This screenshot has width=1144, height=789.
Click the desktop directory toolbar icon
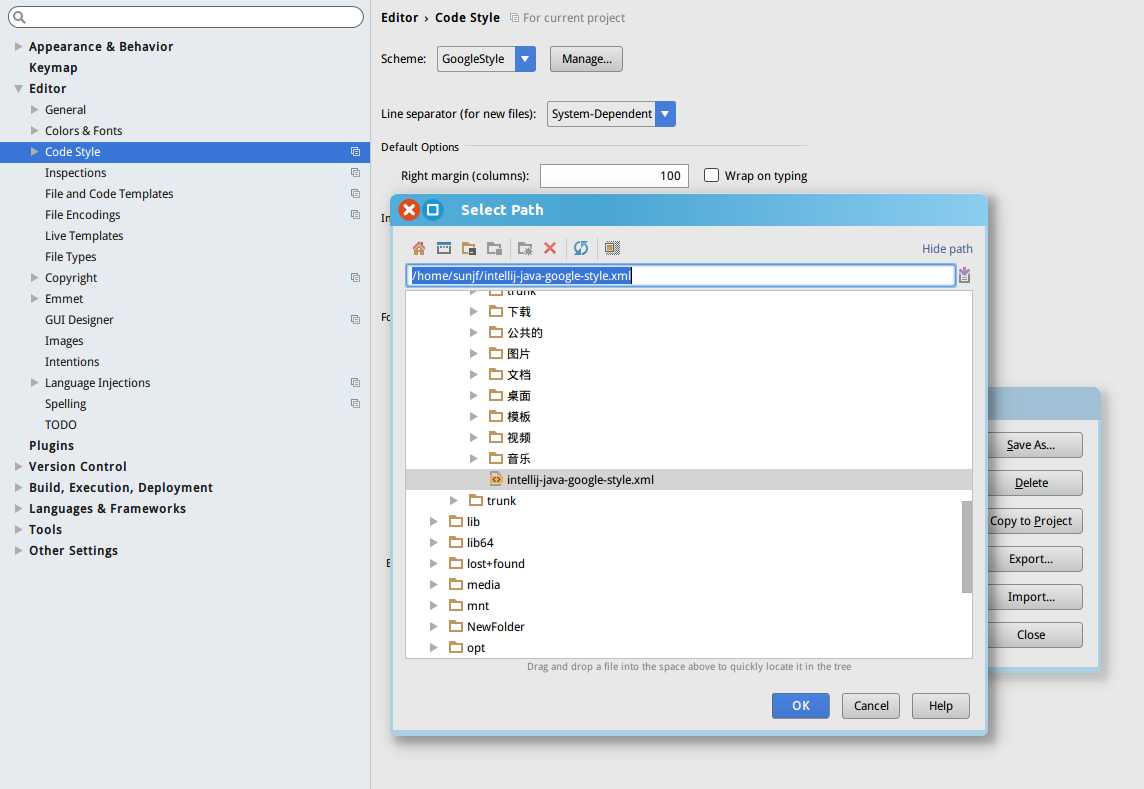(x=444, y=248)
